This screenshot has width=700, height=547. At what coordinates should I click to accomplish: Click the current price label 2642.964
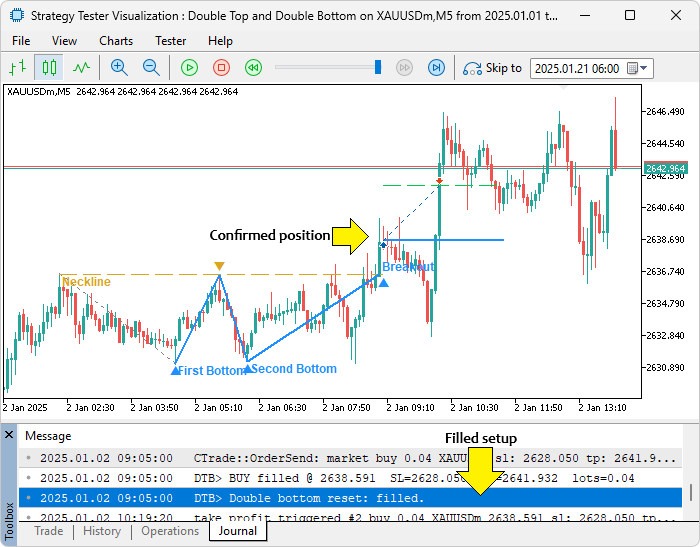point(665,168)
